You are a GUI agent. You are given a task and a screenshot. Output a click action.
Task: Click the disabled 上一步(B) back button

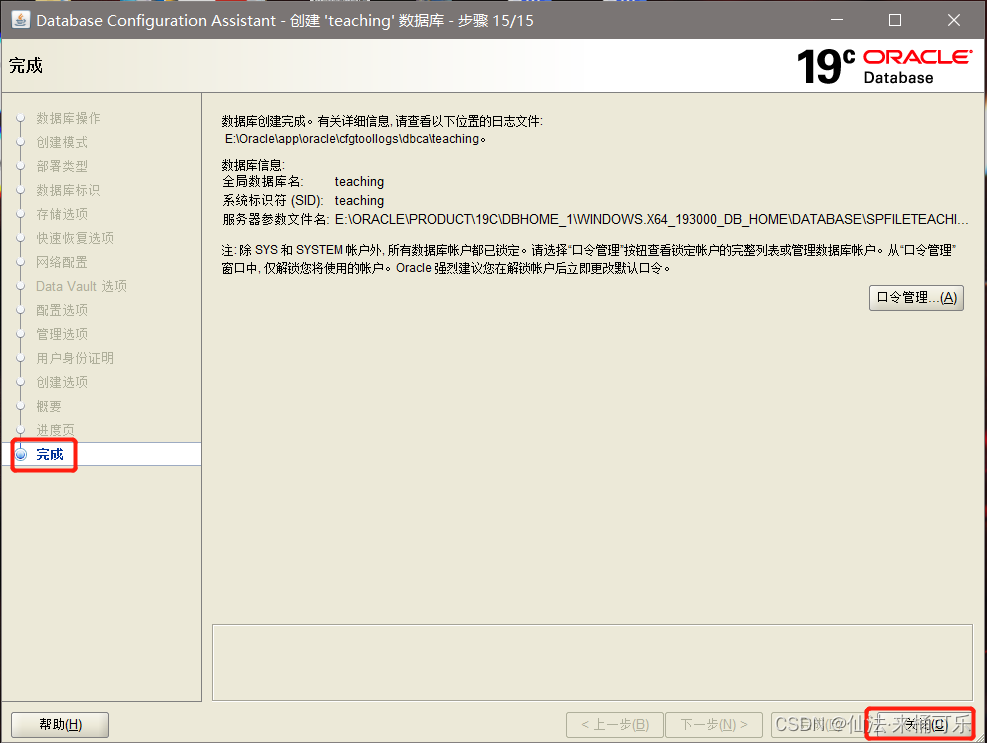(x=615, y=724)
